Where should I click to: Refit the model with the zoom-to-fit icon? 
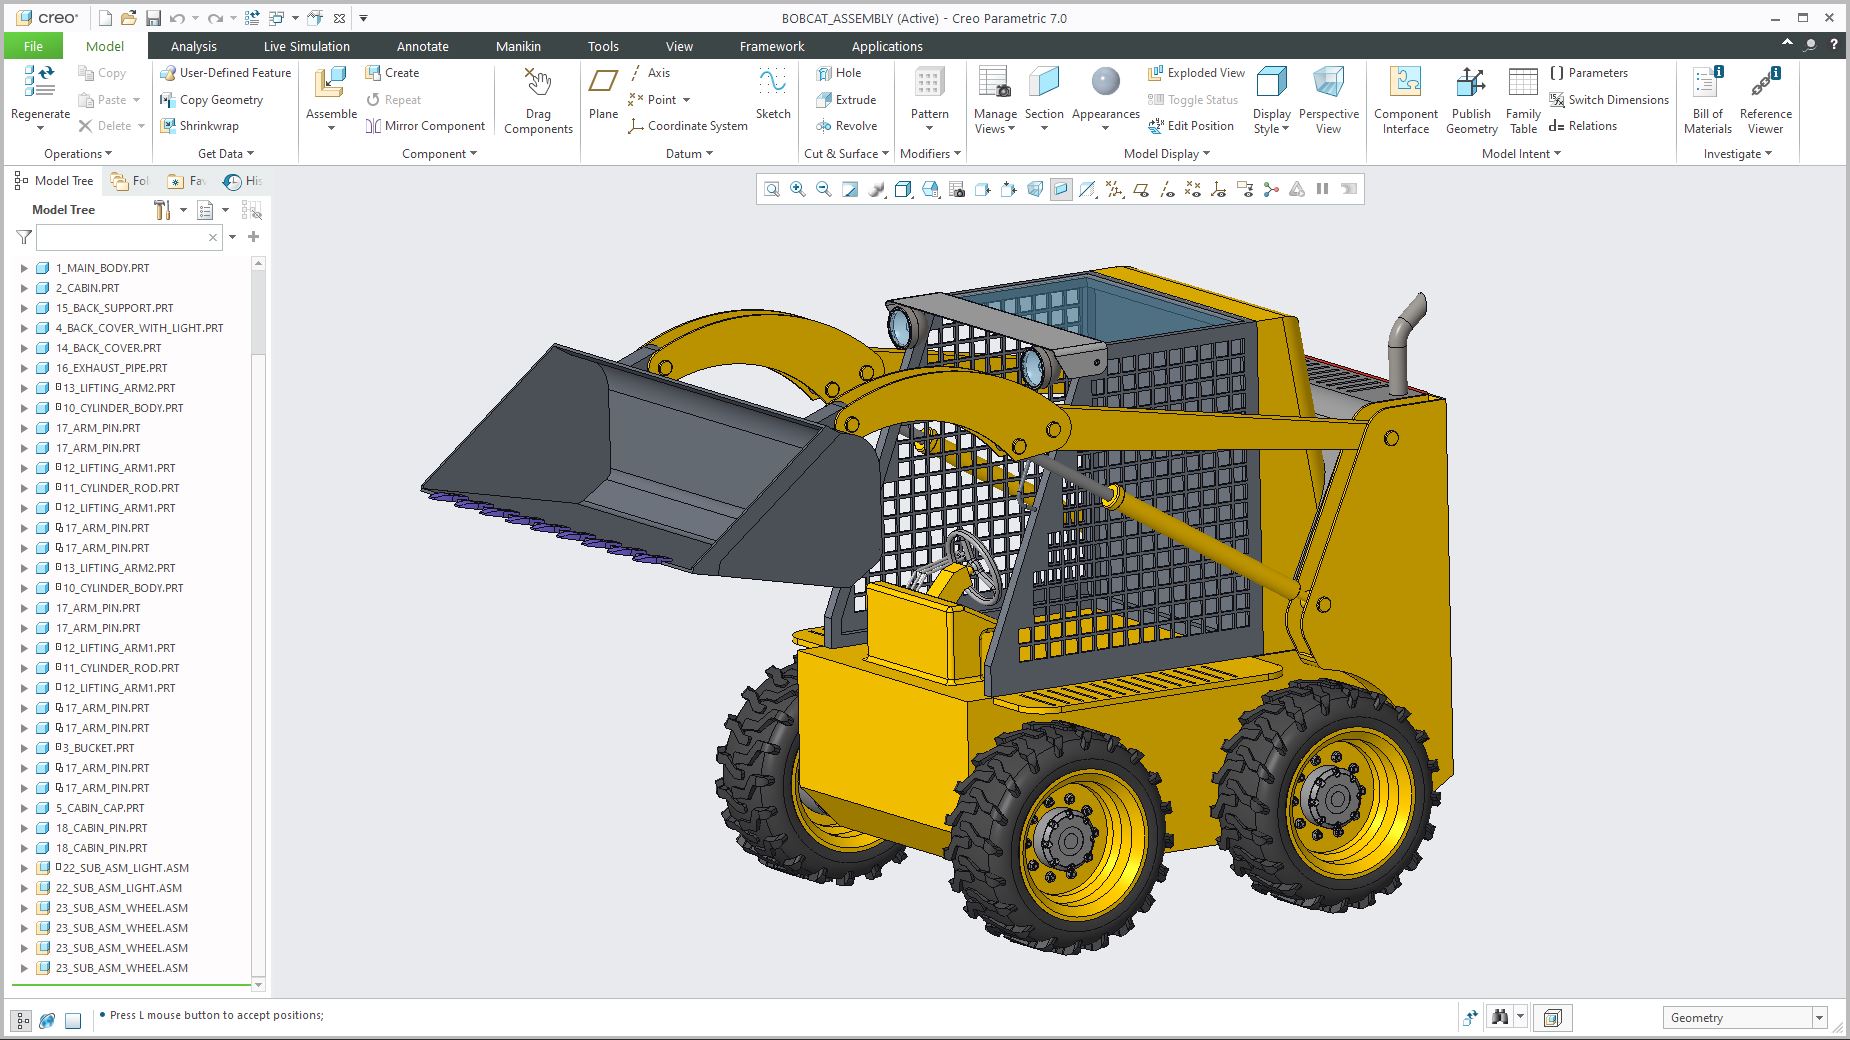[x=771, y=189]
